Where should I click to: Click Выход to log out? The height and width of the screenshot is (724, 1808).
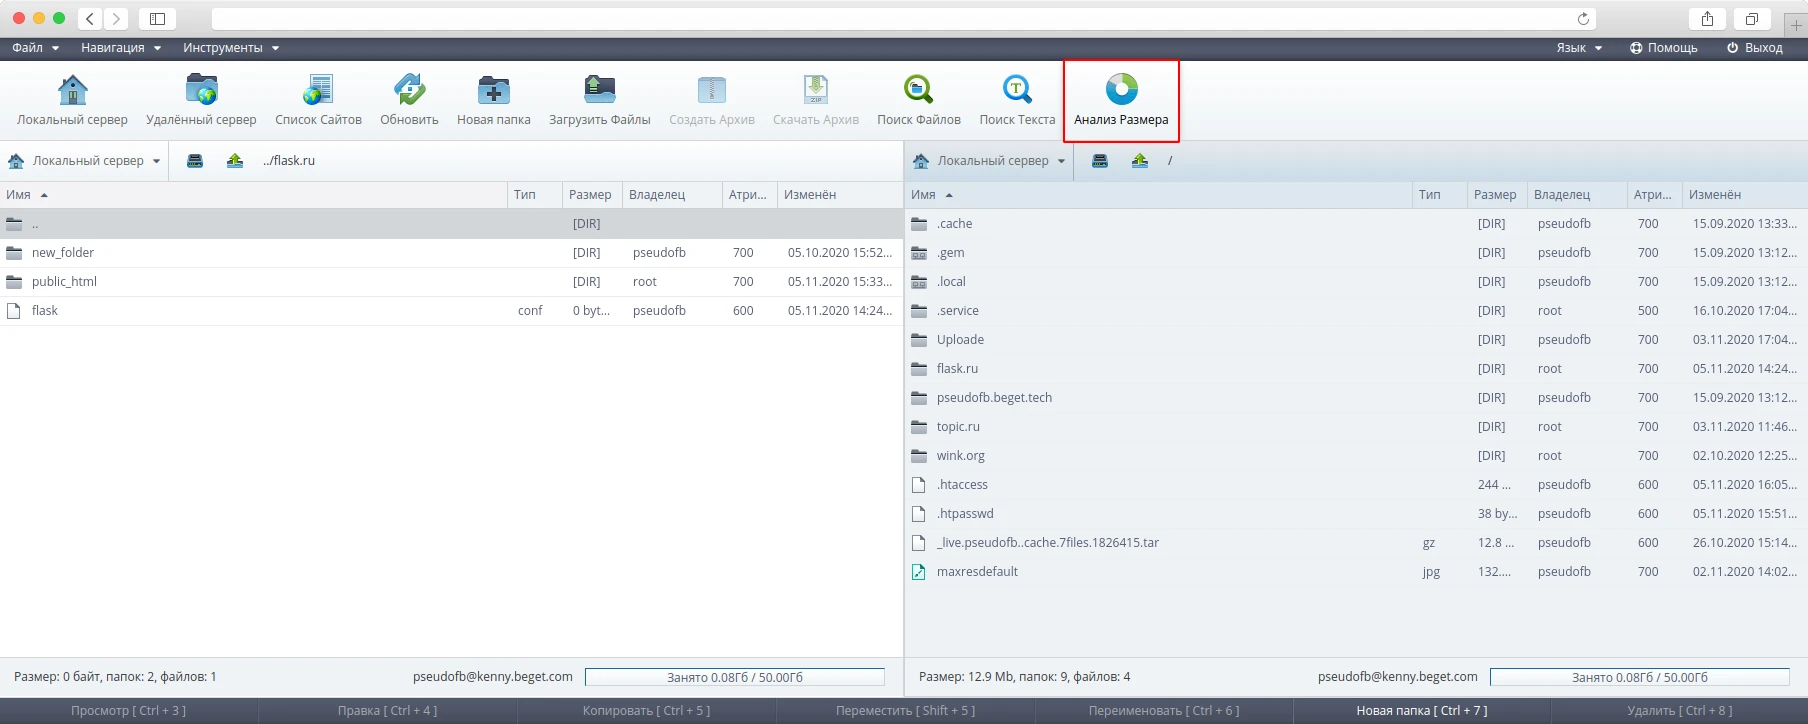click(x=1755, y=48)
